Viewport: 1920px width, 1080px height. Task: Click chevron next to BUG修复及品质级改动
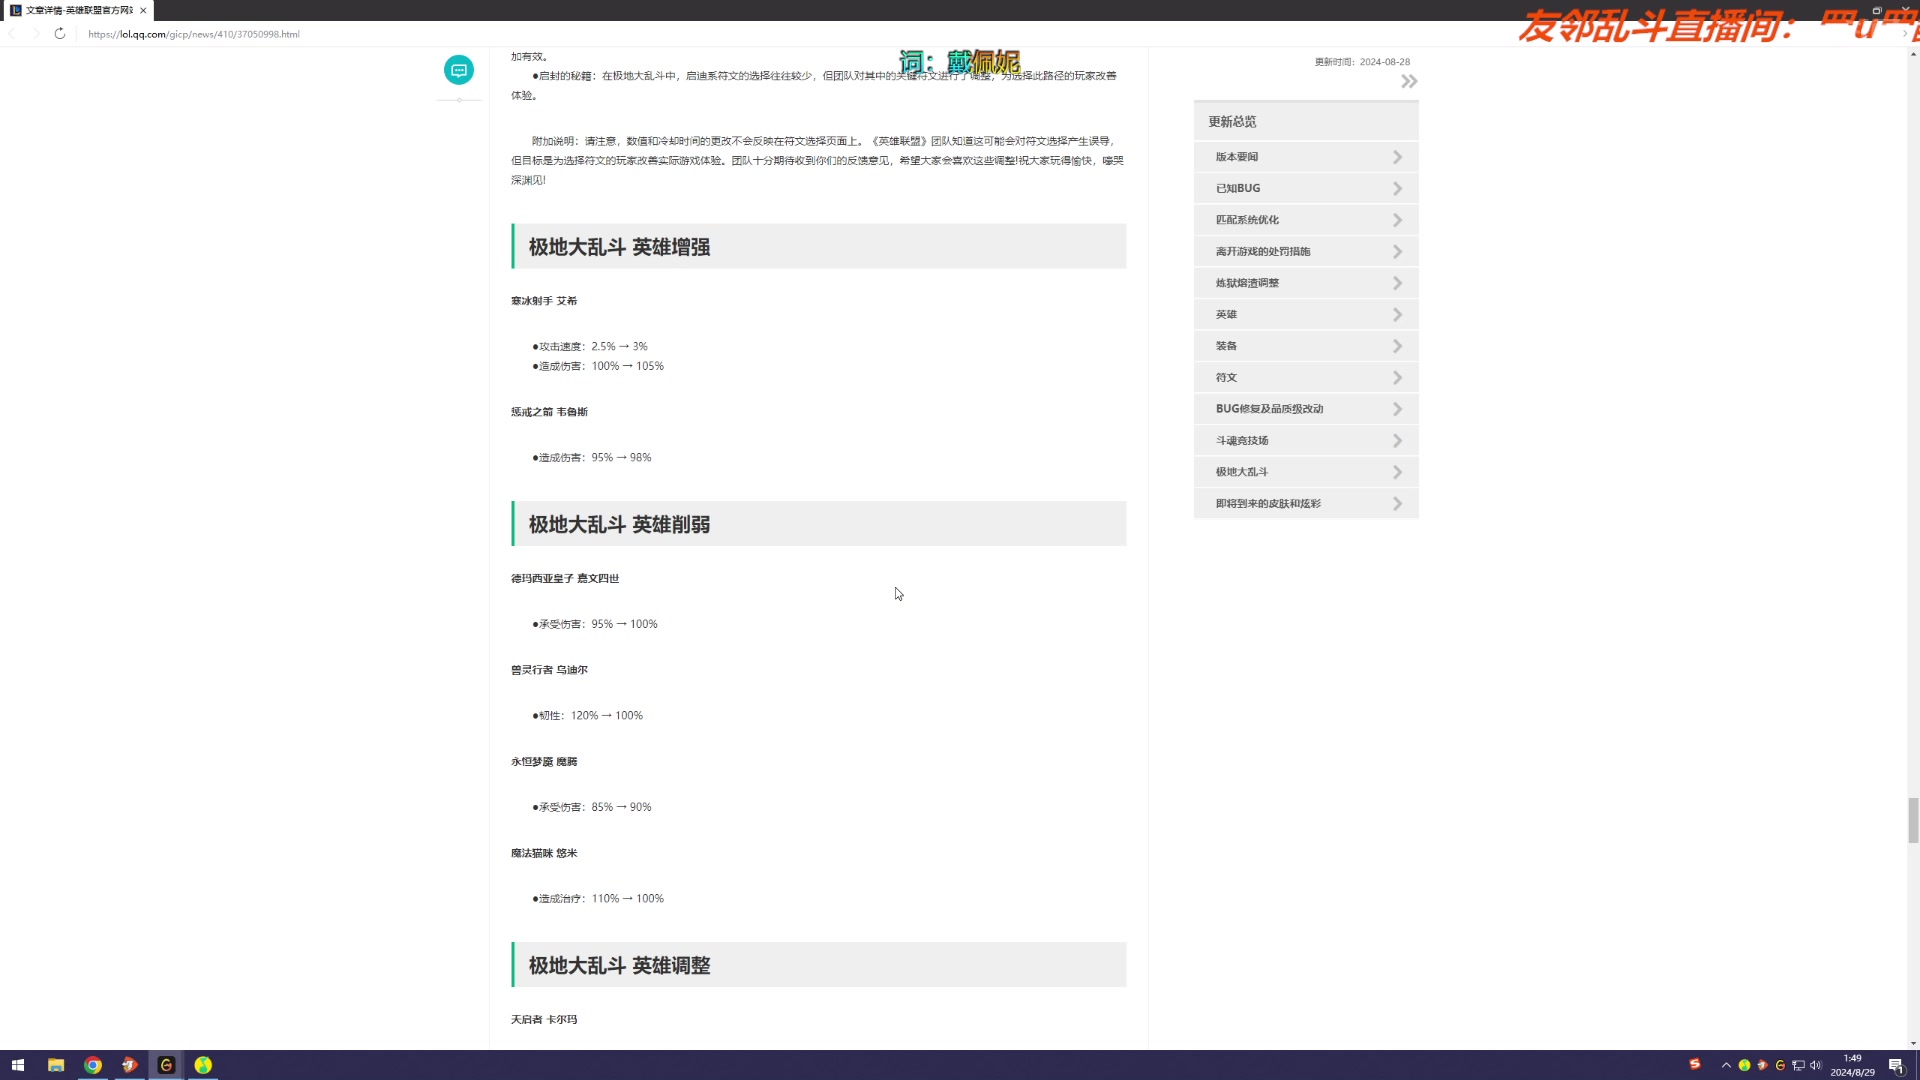(x=1397, y=409)
